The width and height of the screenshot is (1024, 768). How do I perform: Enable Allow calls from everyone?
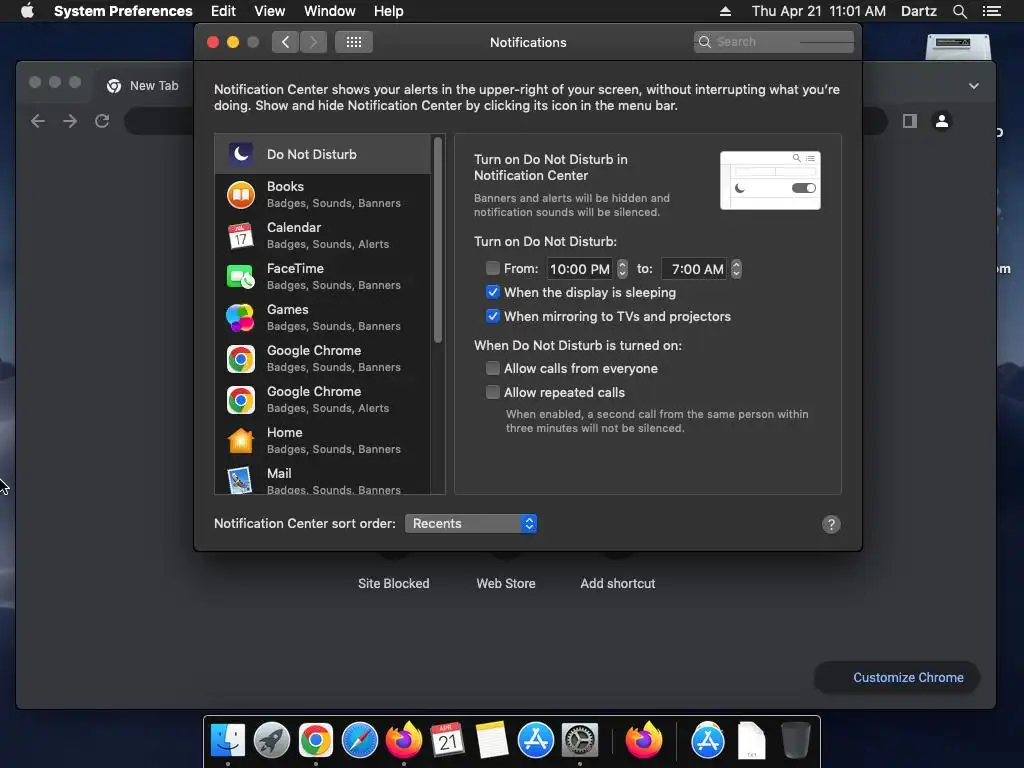click(x=492, y=368)
